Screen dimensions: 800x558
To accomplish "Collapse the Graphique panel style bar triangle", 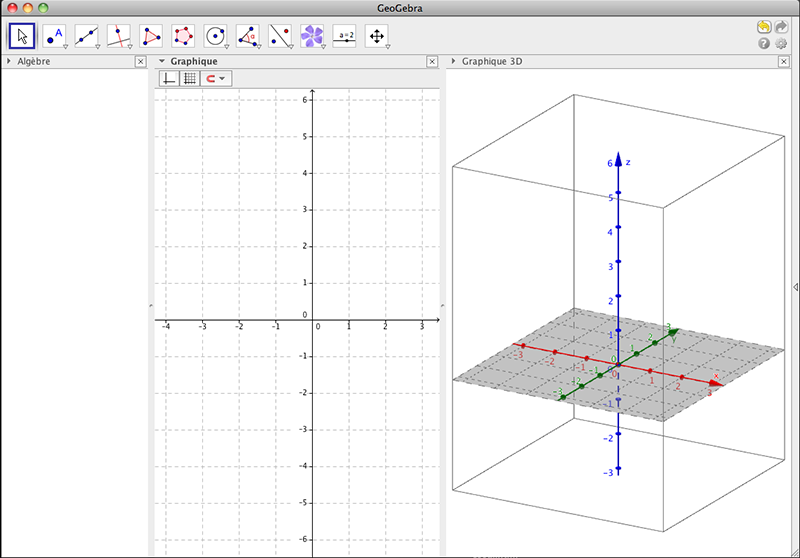I will tap(162, 61).
